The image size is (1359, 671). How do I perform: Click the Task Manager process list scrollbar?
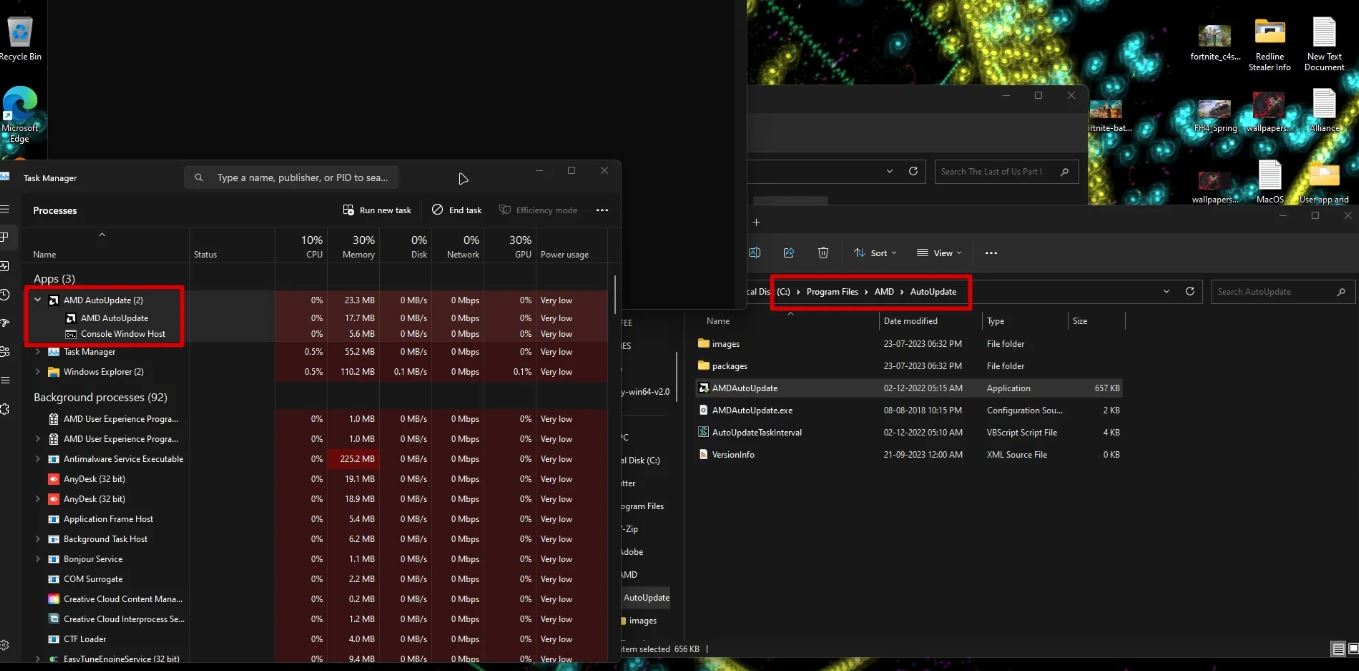tap(615, 295)
